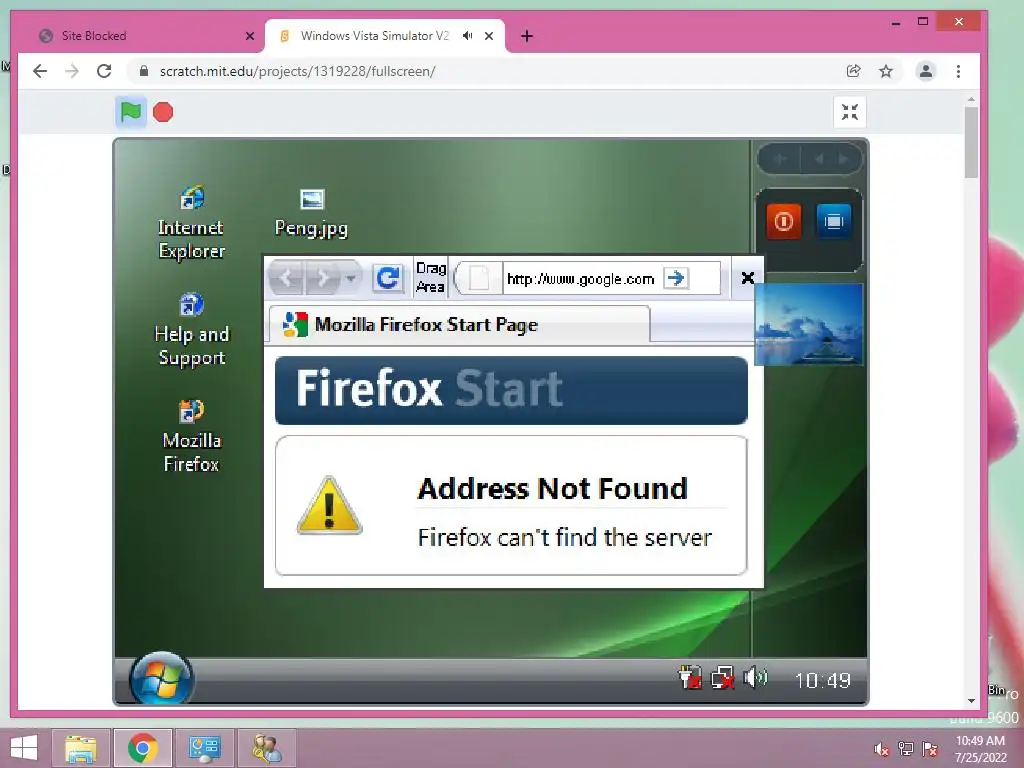Open File Explorer from host taskbar
Screen dimensions: 1024x768
80,748
